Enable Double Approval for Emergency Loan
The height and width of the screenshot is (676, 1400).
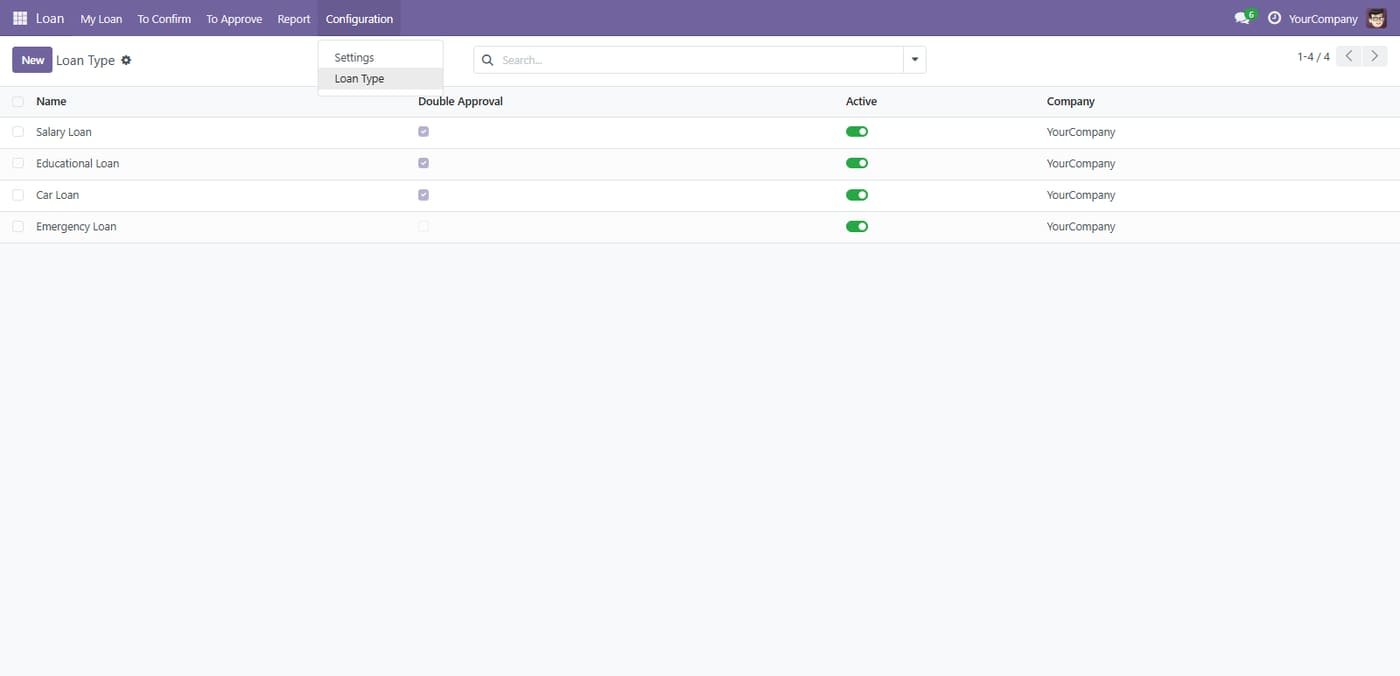pos(424,227)
